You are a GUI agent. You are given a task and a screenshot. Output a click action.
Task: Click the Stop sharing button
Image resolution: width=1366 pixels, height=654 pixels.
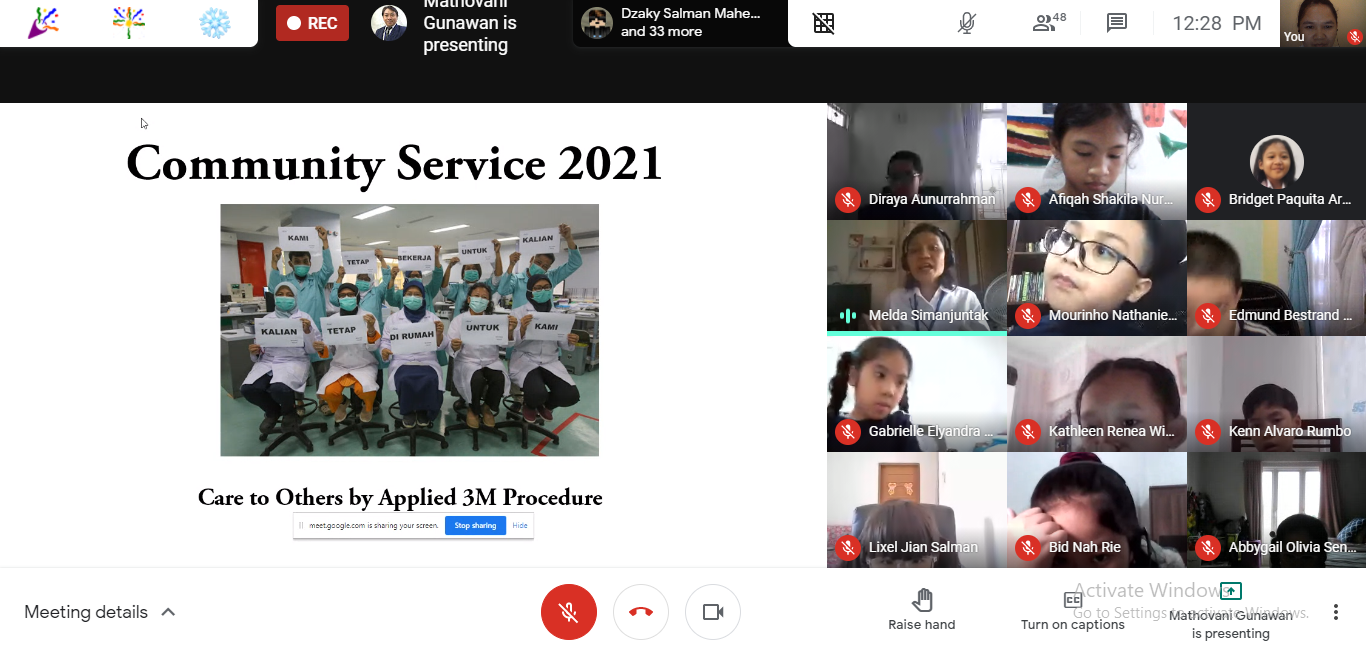coord(475,525)
